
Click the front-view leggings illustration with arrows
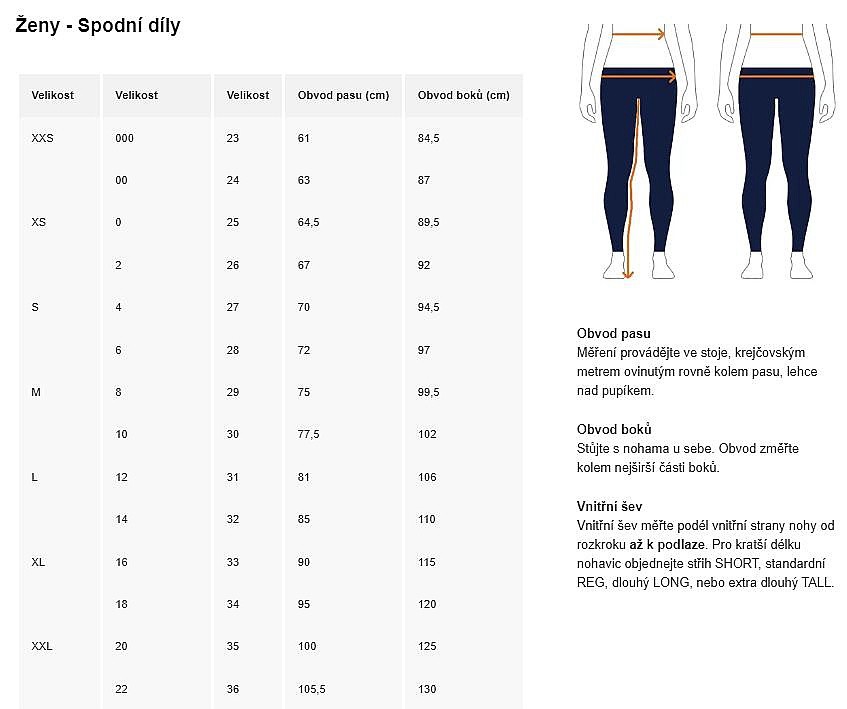pos(638,152)
